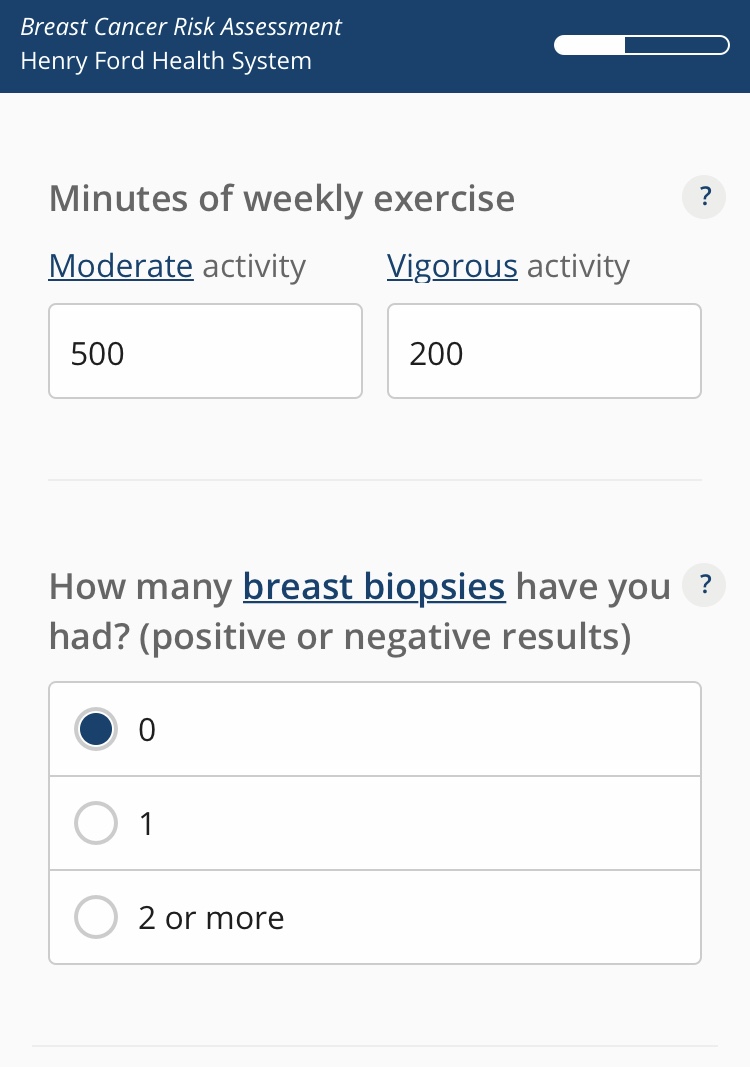Open help for Minutes of weekly exercise
The image size is (750, 1067).
(x=705, y=197)
